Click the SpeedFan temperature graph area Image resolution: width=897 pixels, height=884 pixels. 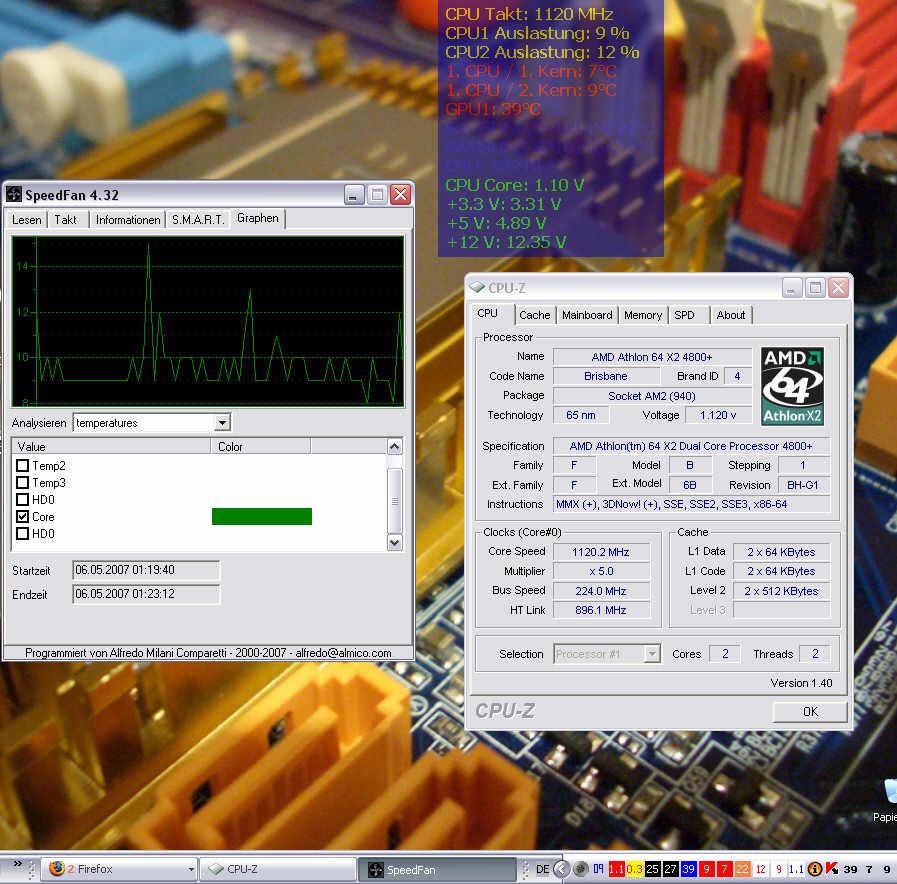208,321
